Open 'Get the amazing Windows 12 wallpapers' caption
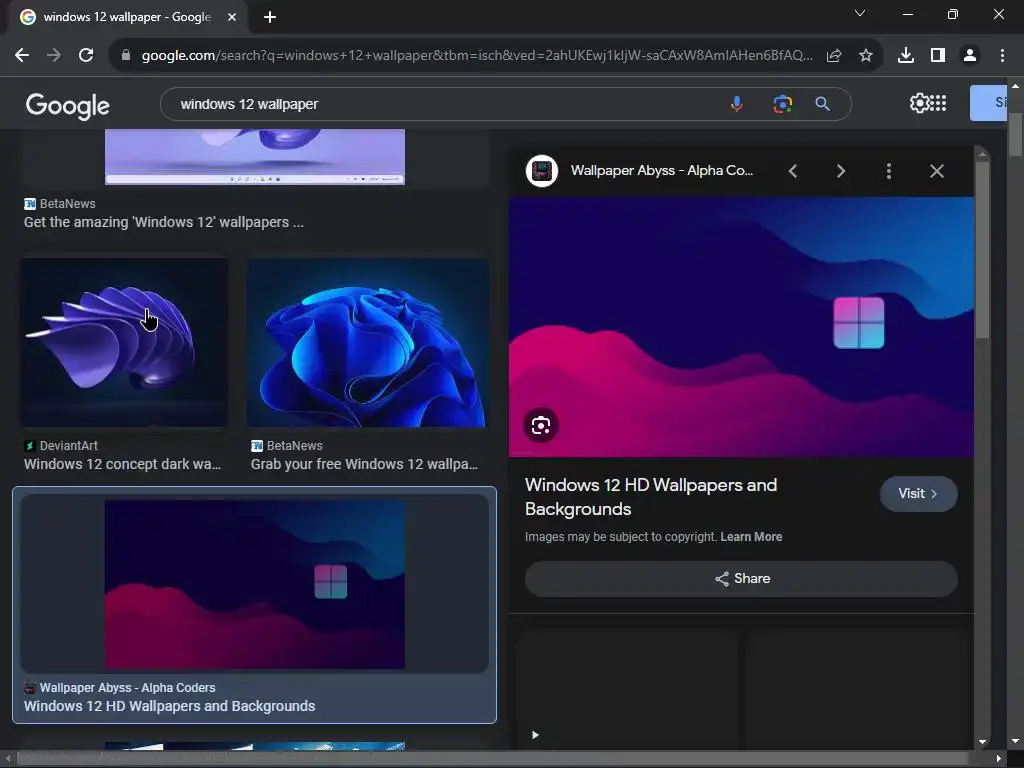This screenshot has height=768, width=1024. coord(163,222)
